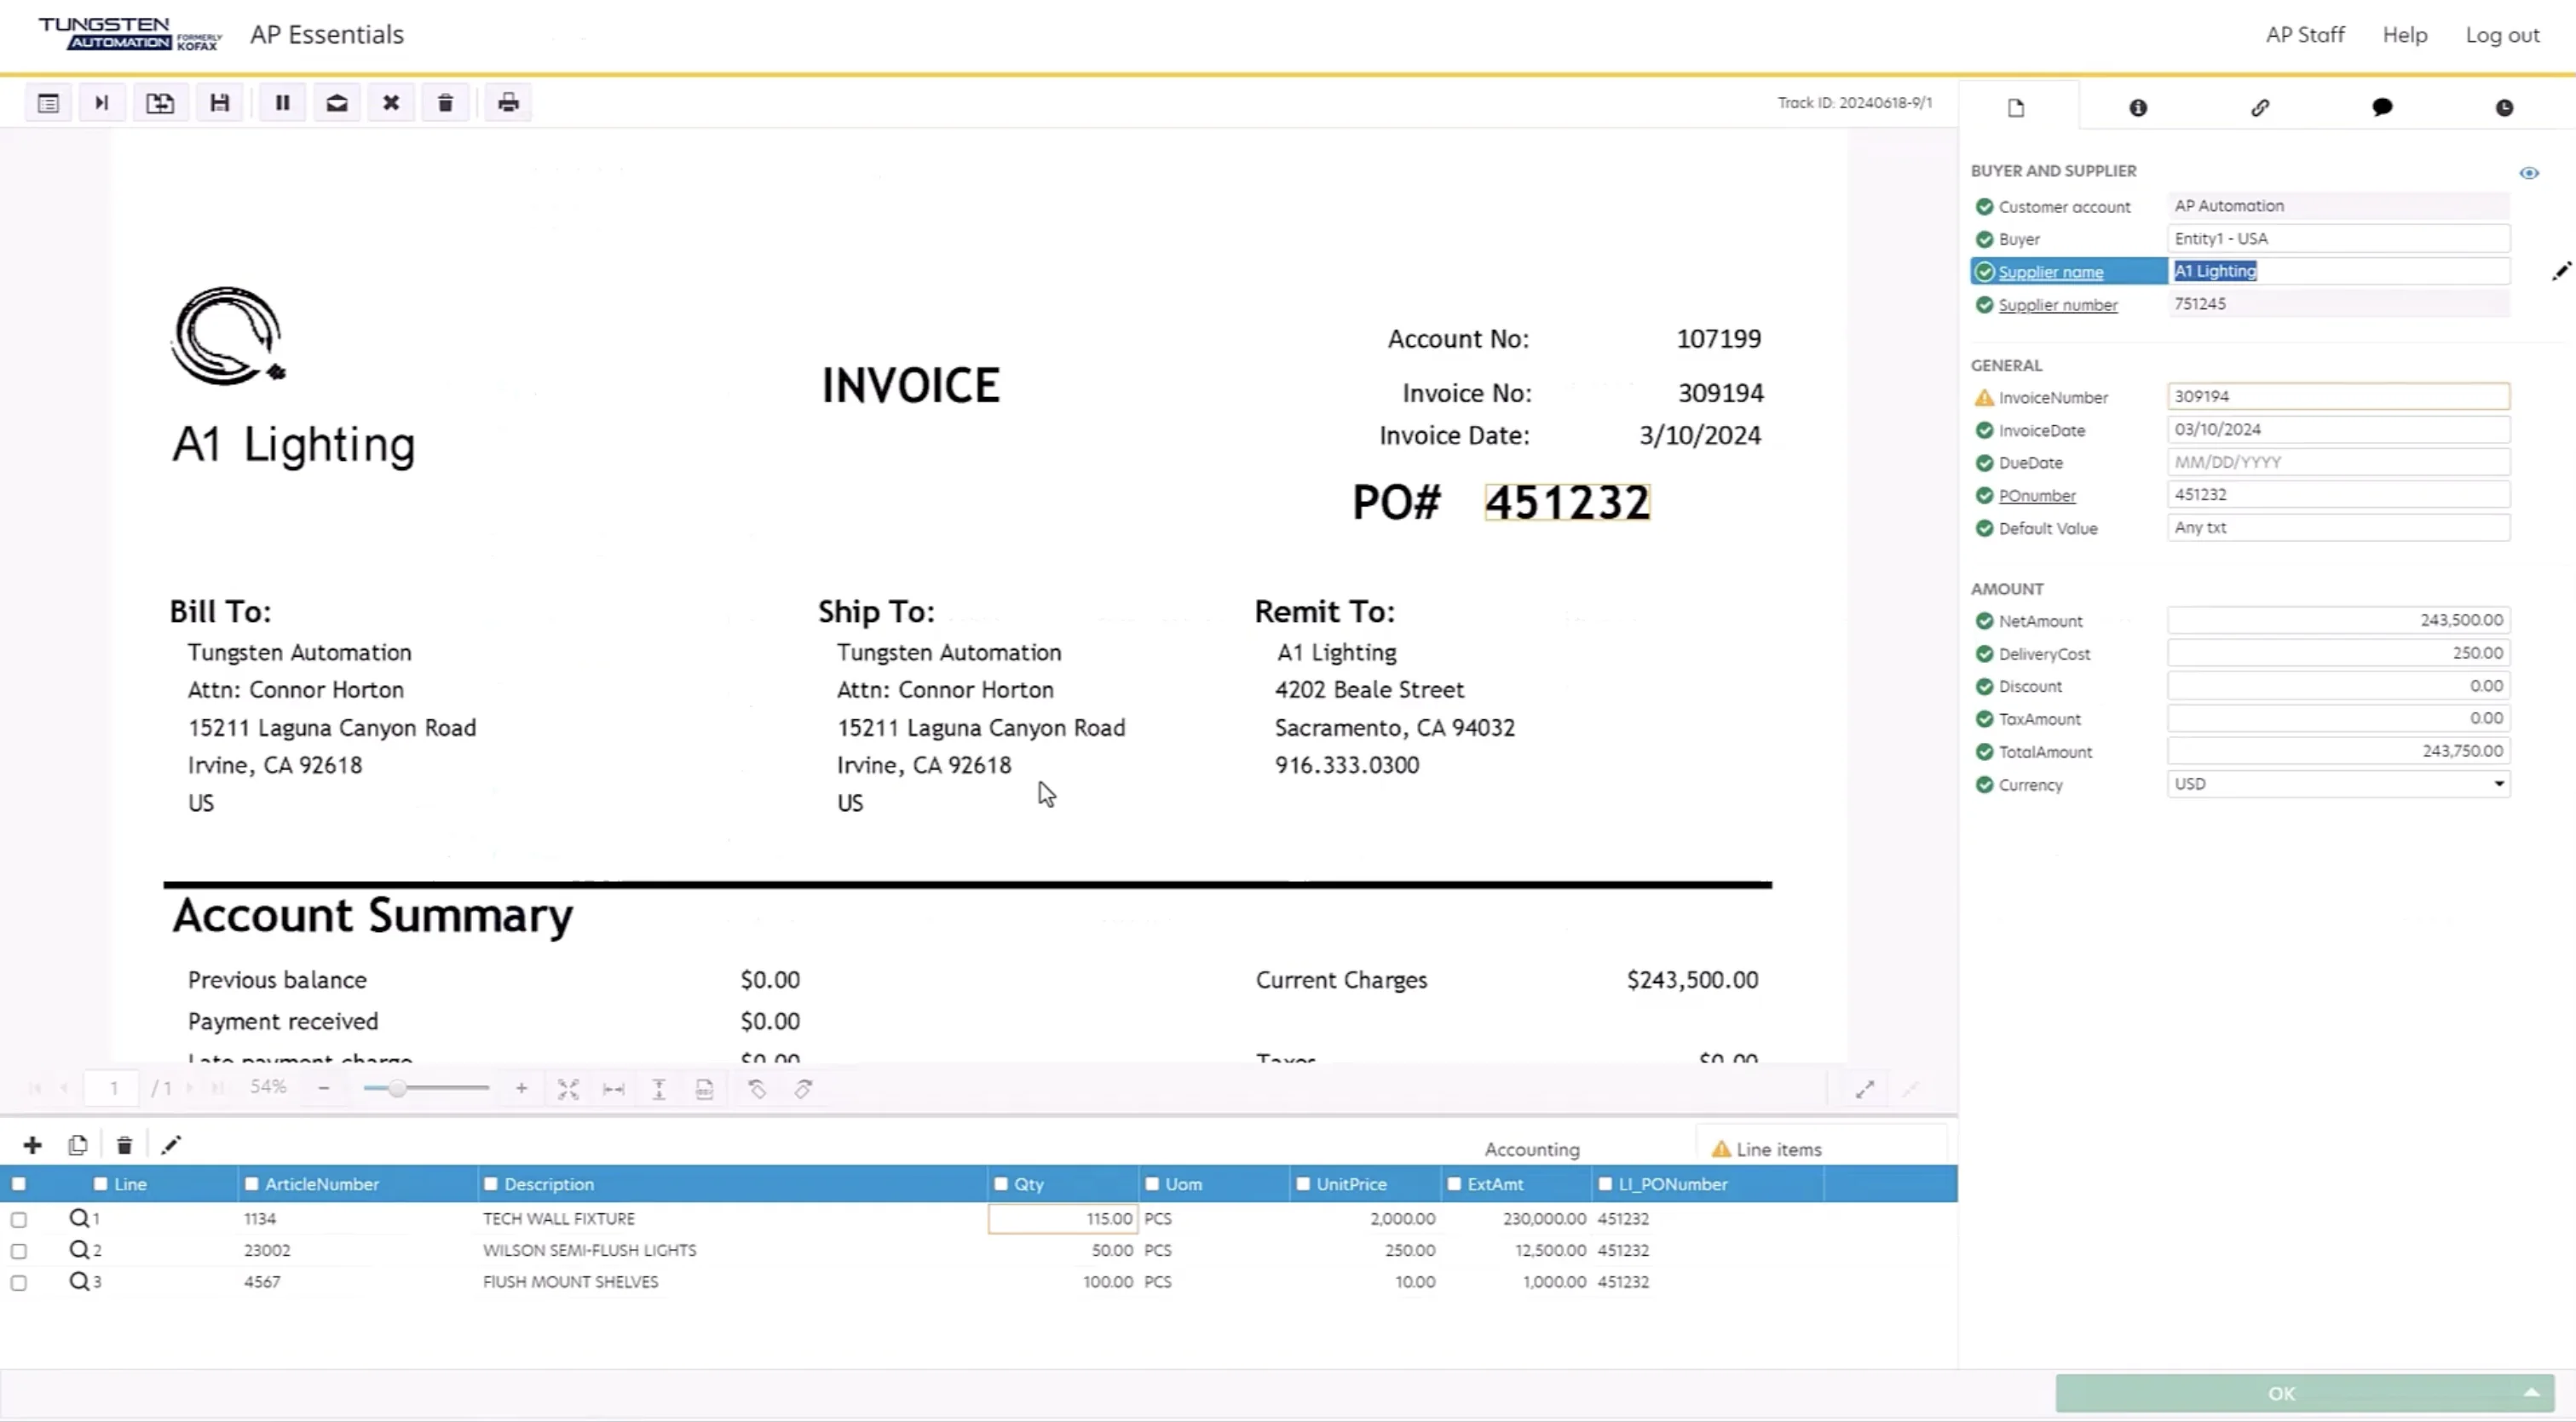
Task: Save the invoice with the disk icon
Action: point(220,103)
